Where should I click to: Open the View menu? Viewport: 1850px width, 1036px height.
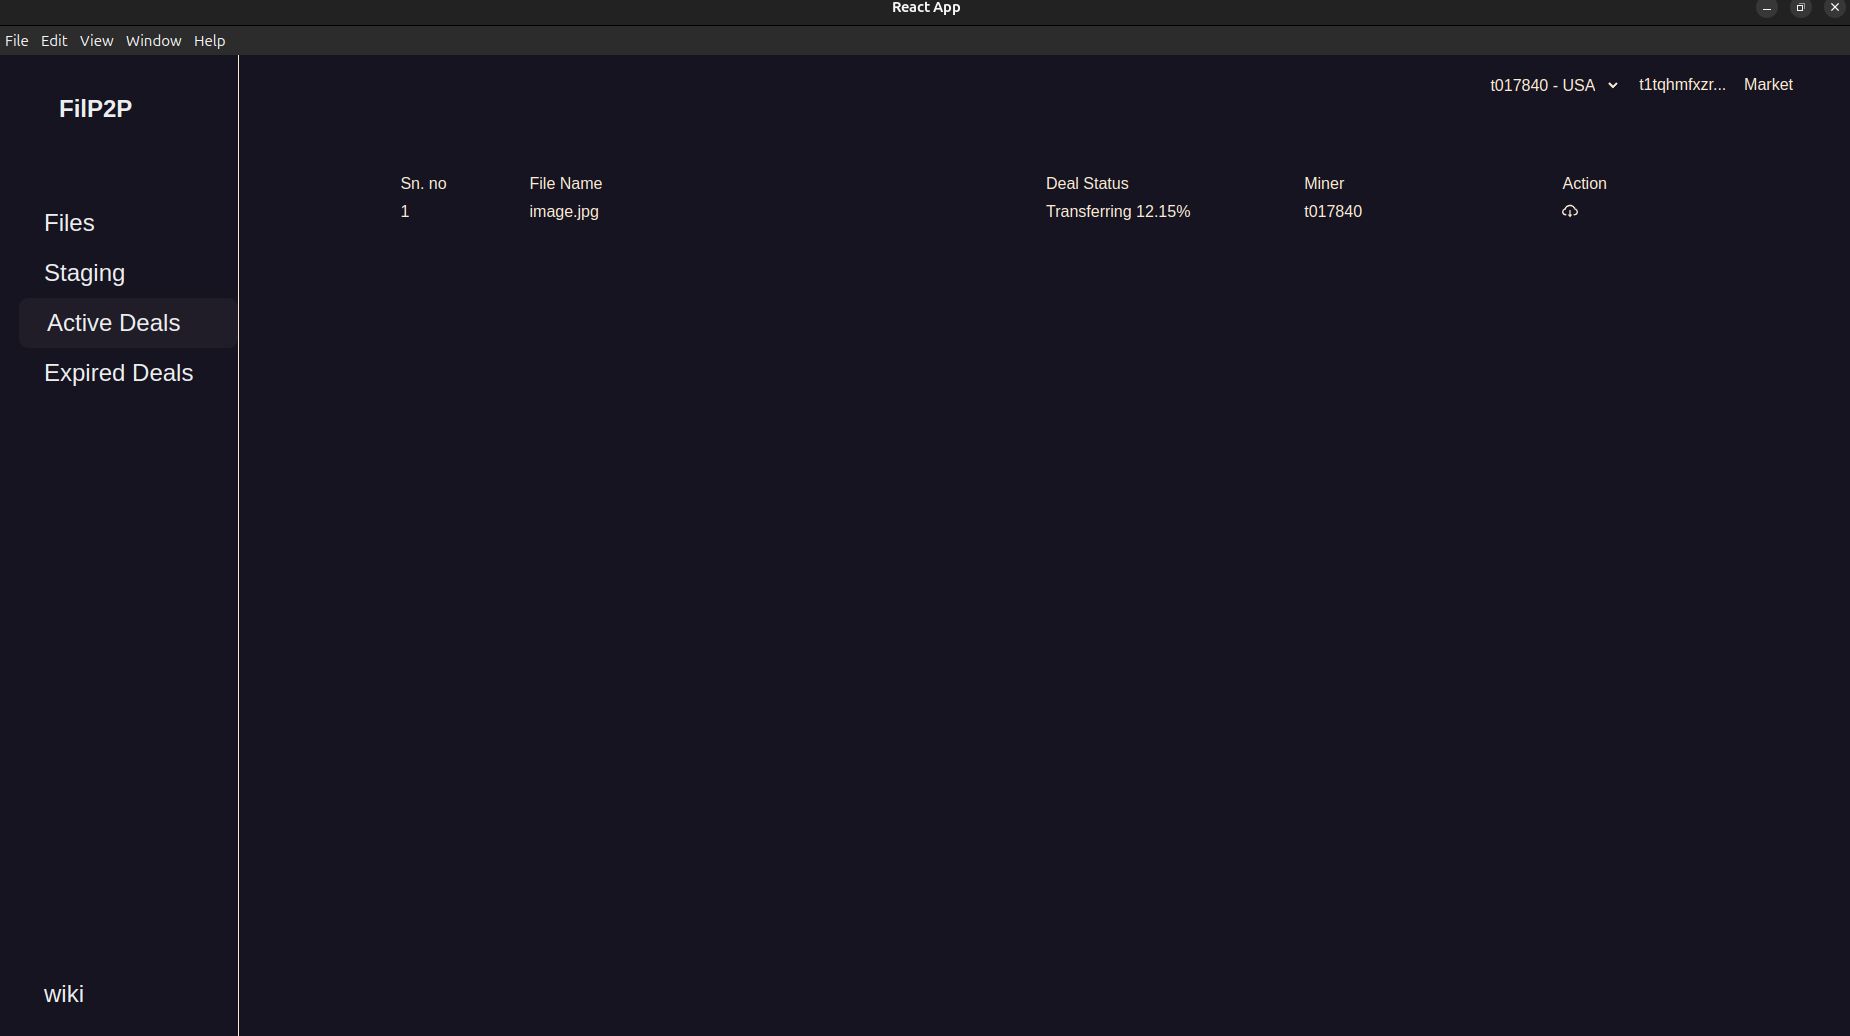97,41
